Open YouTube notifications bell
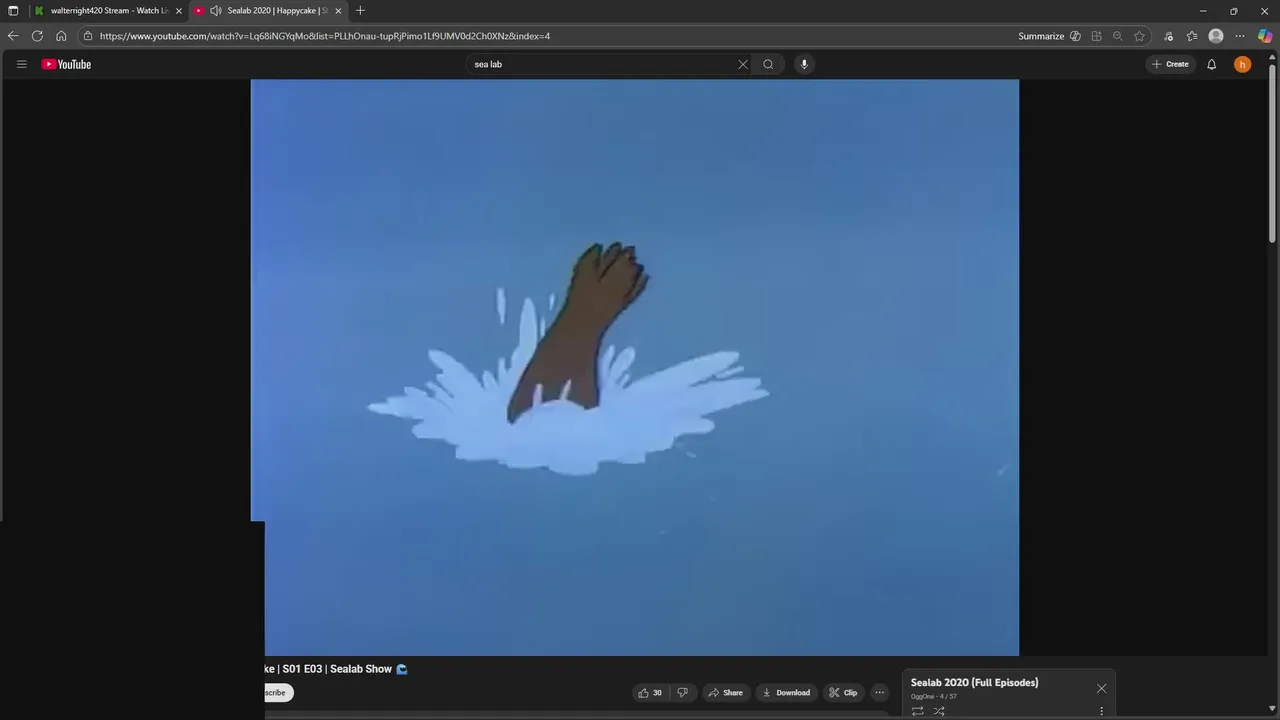This screenshot has height=720, width=1280. (x=1211, y=64)
